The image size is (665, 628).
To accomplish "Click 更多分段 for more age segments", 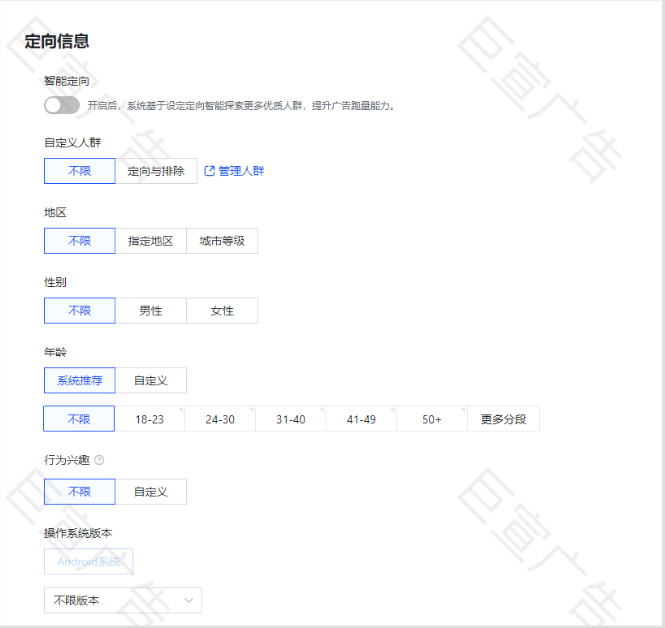I will pyautogui.click(x=503, y=419).
